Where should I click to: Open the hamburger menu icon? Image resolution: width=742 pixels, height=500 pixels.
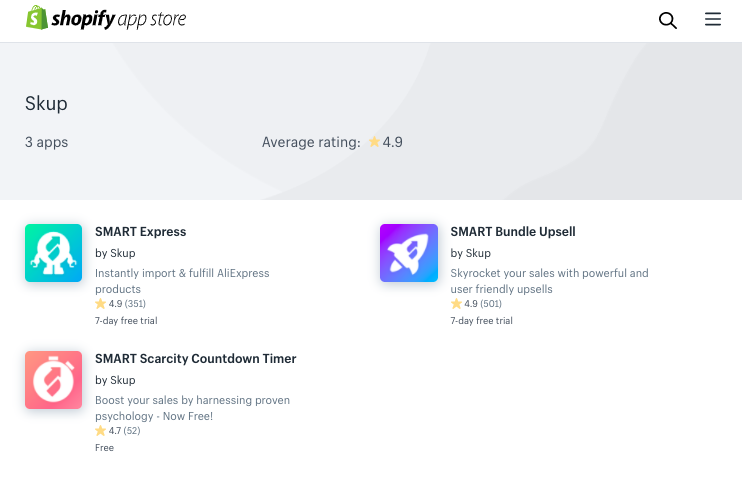click(x=713, y=19)
